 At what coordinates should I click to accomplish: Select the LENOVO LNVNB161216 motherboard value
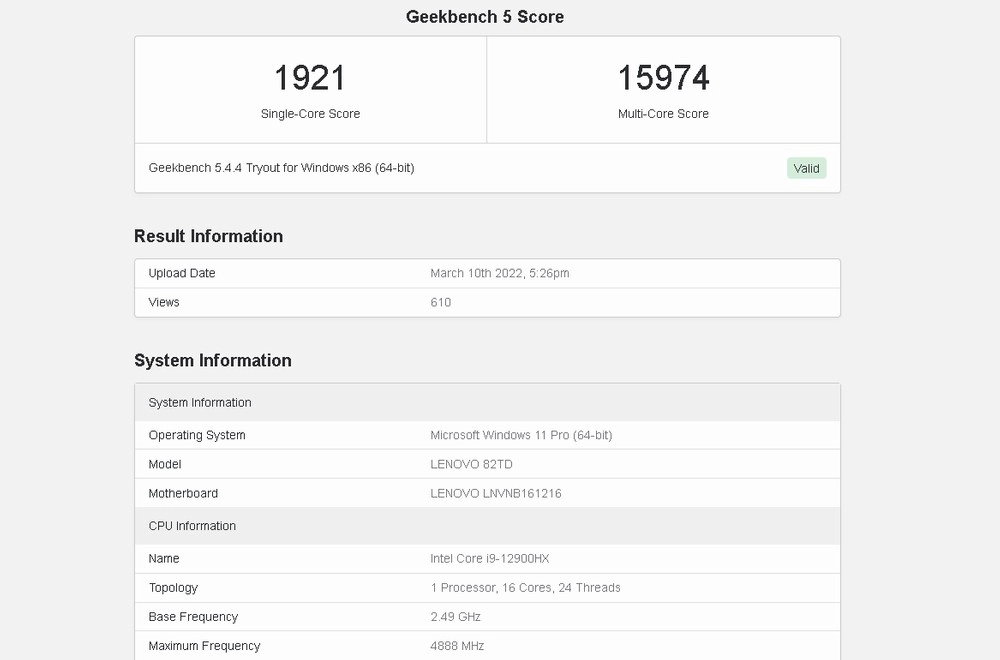click(x=496, y=494)
